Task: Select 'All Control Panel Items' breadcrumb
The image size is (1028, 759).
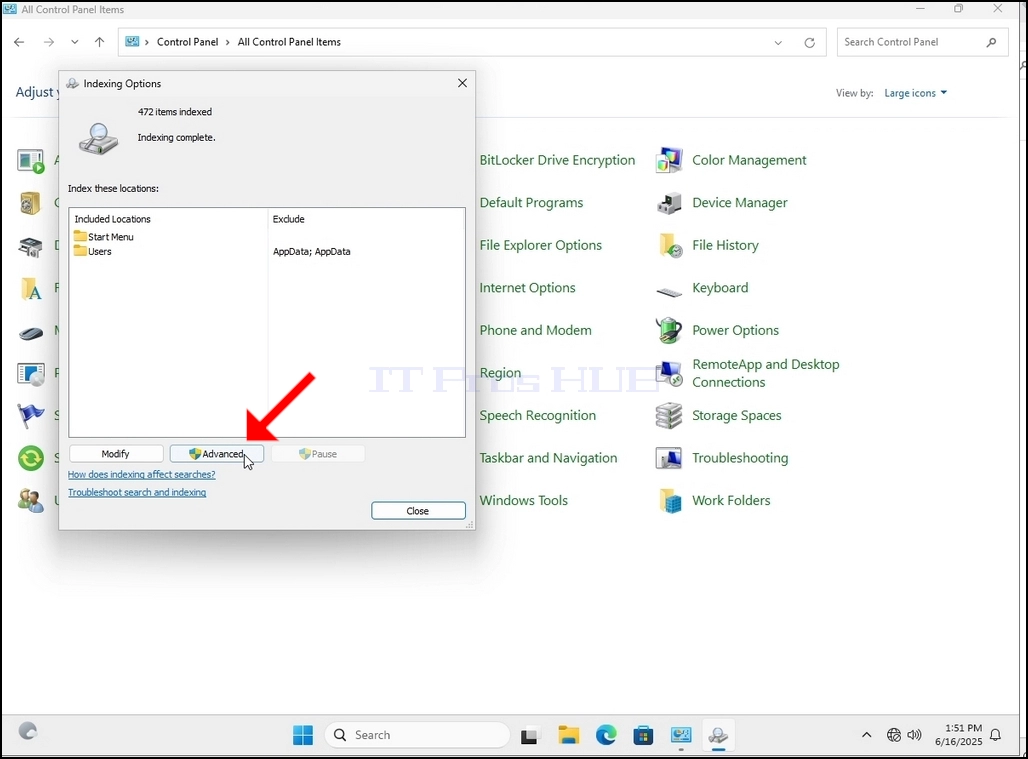Action: click(x=289, y=42)
